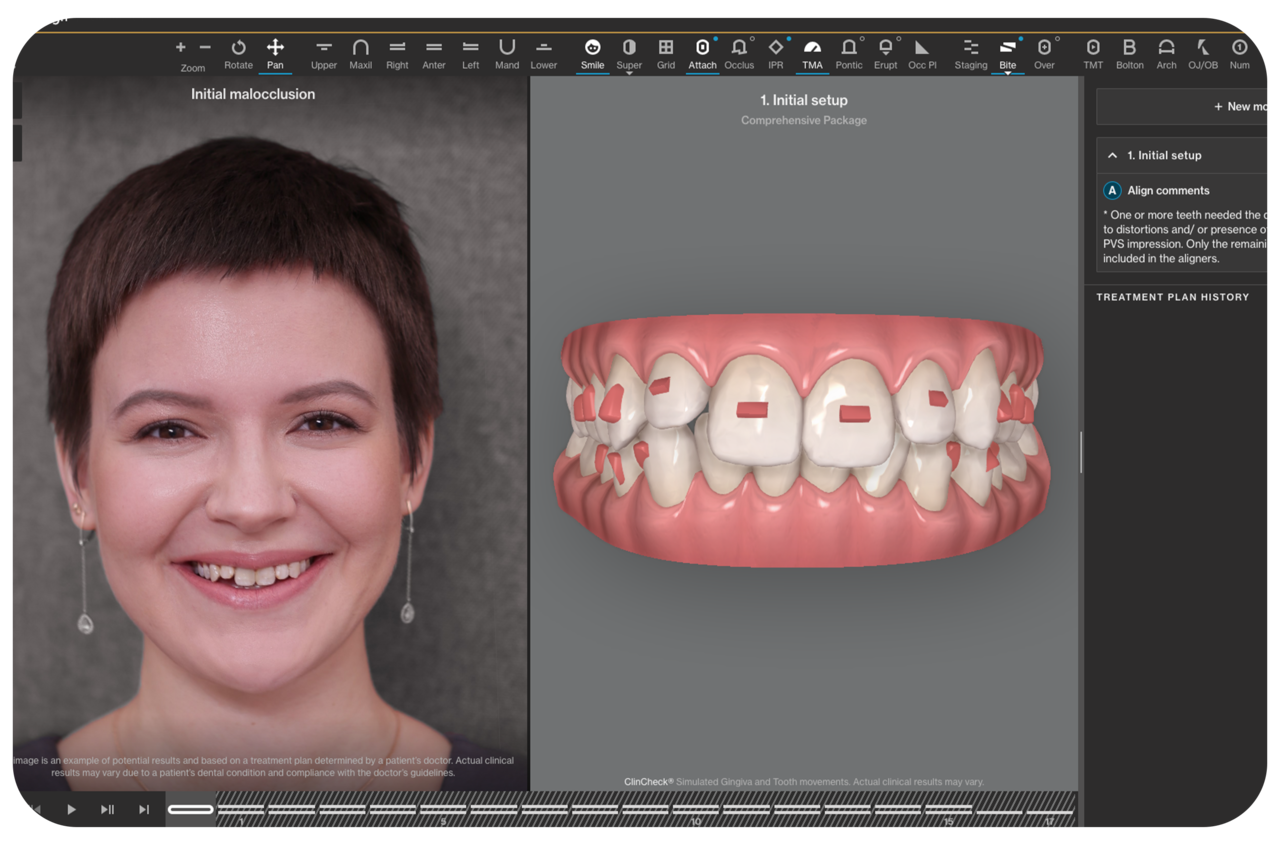Switch to Upper arch view
This screenshot has height=845, width=1280.
click(x=324, y=48)
